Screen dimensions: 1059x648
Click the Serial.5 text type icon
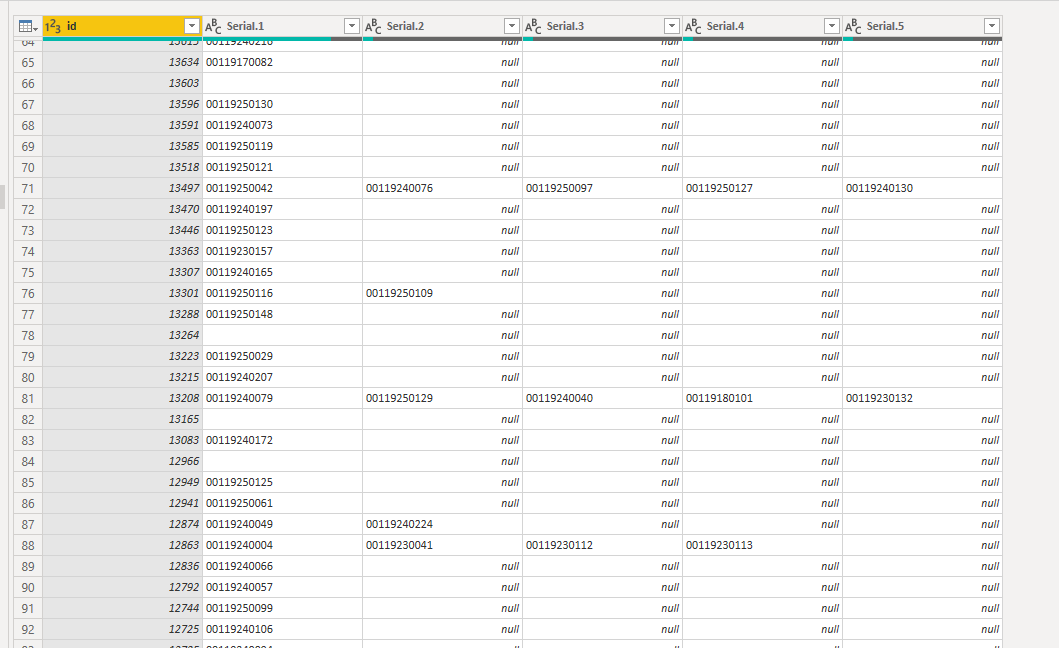pos(854,26)
